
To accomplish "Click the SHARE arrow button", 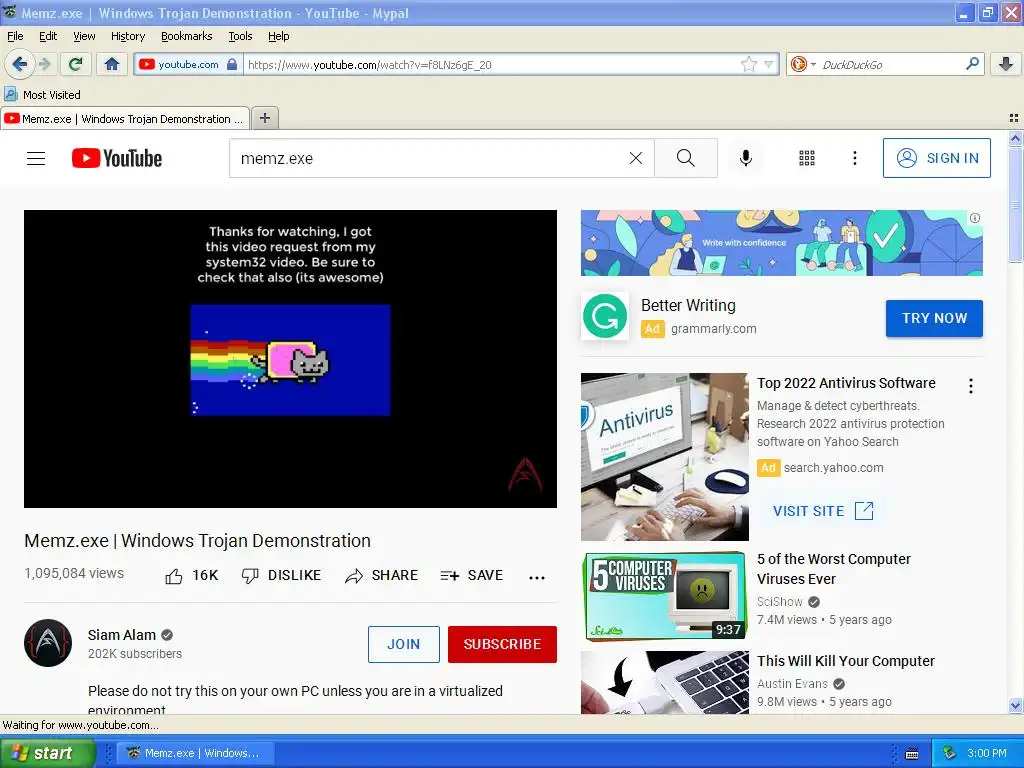I will tap(381, 575).
